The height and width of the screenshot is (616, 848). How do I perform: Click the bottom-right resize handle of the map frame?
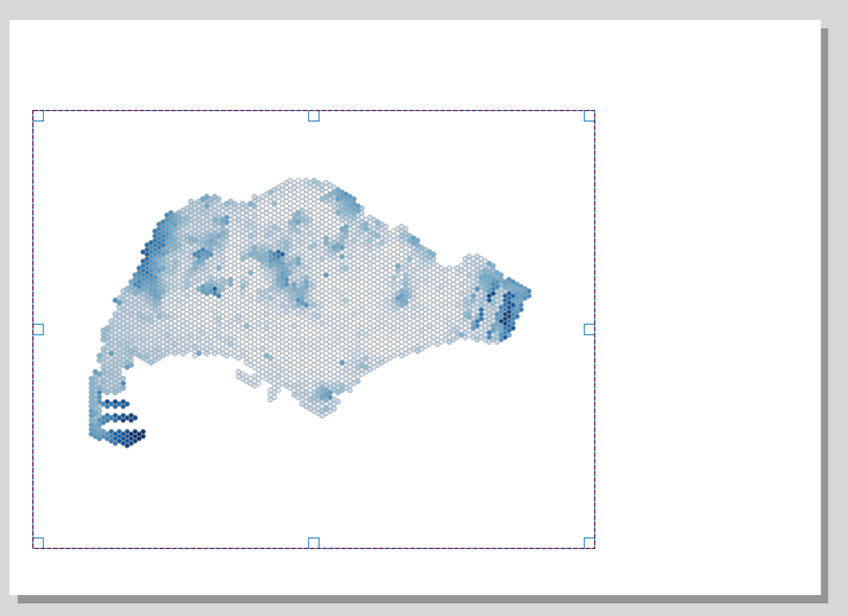pyautogui.click(x=589, y=543)
